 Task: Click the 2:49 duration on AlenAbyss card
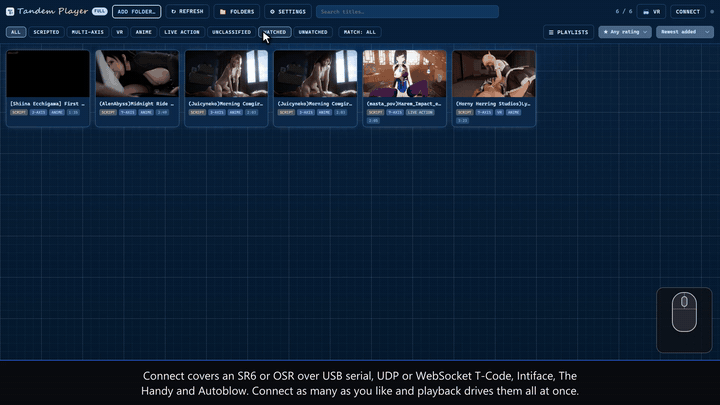pos(162,112)
